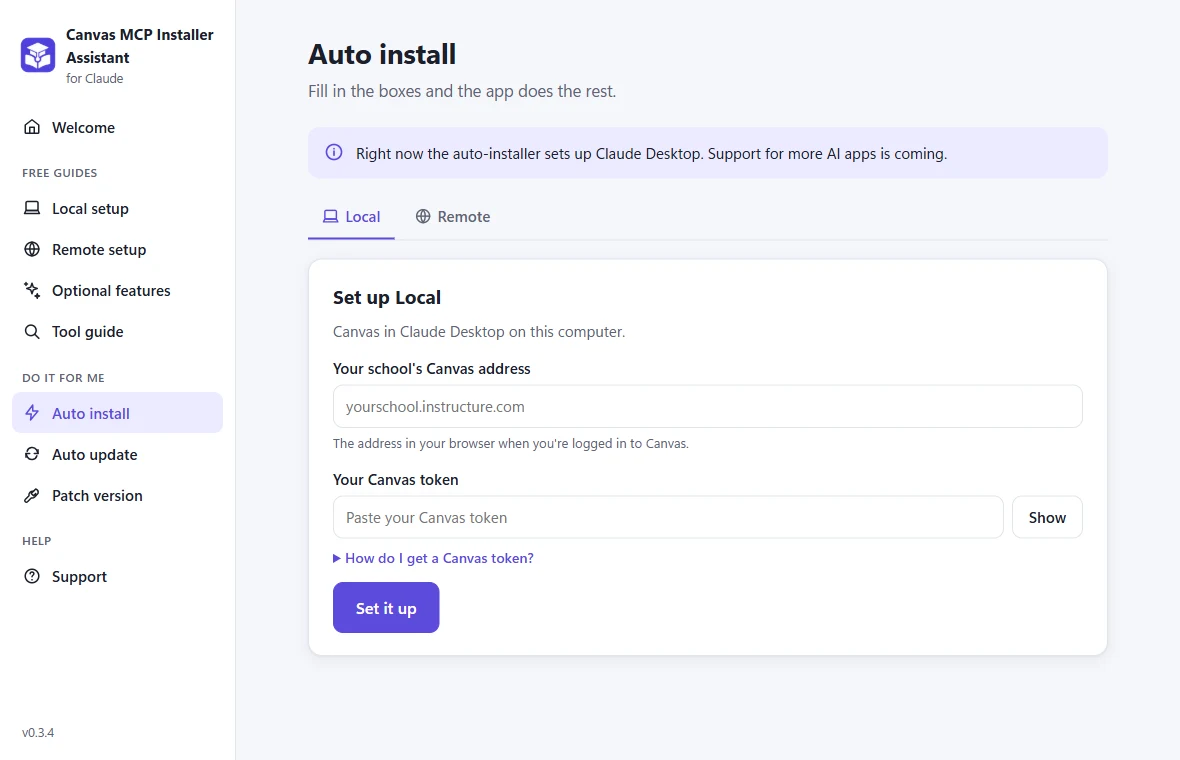Click the Set it up button
The height and width of the screenshot is (760, 1180).
[x=386, y=607]
